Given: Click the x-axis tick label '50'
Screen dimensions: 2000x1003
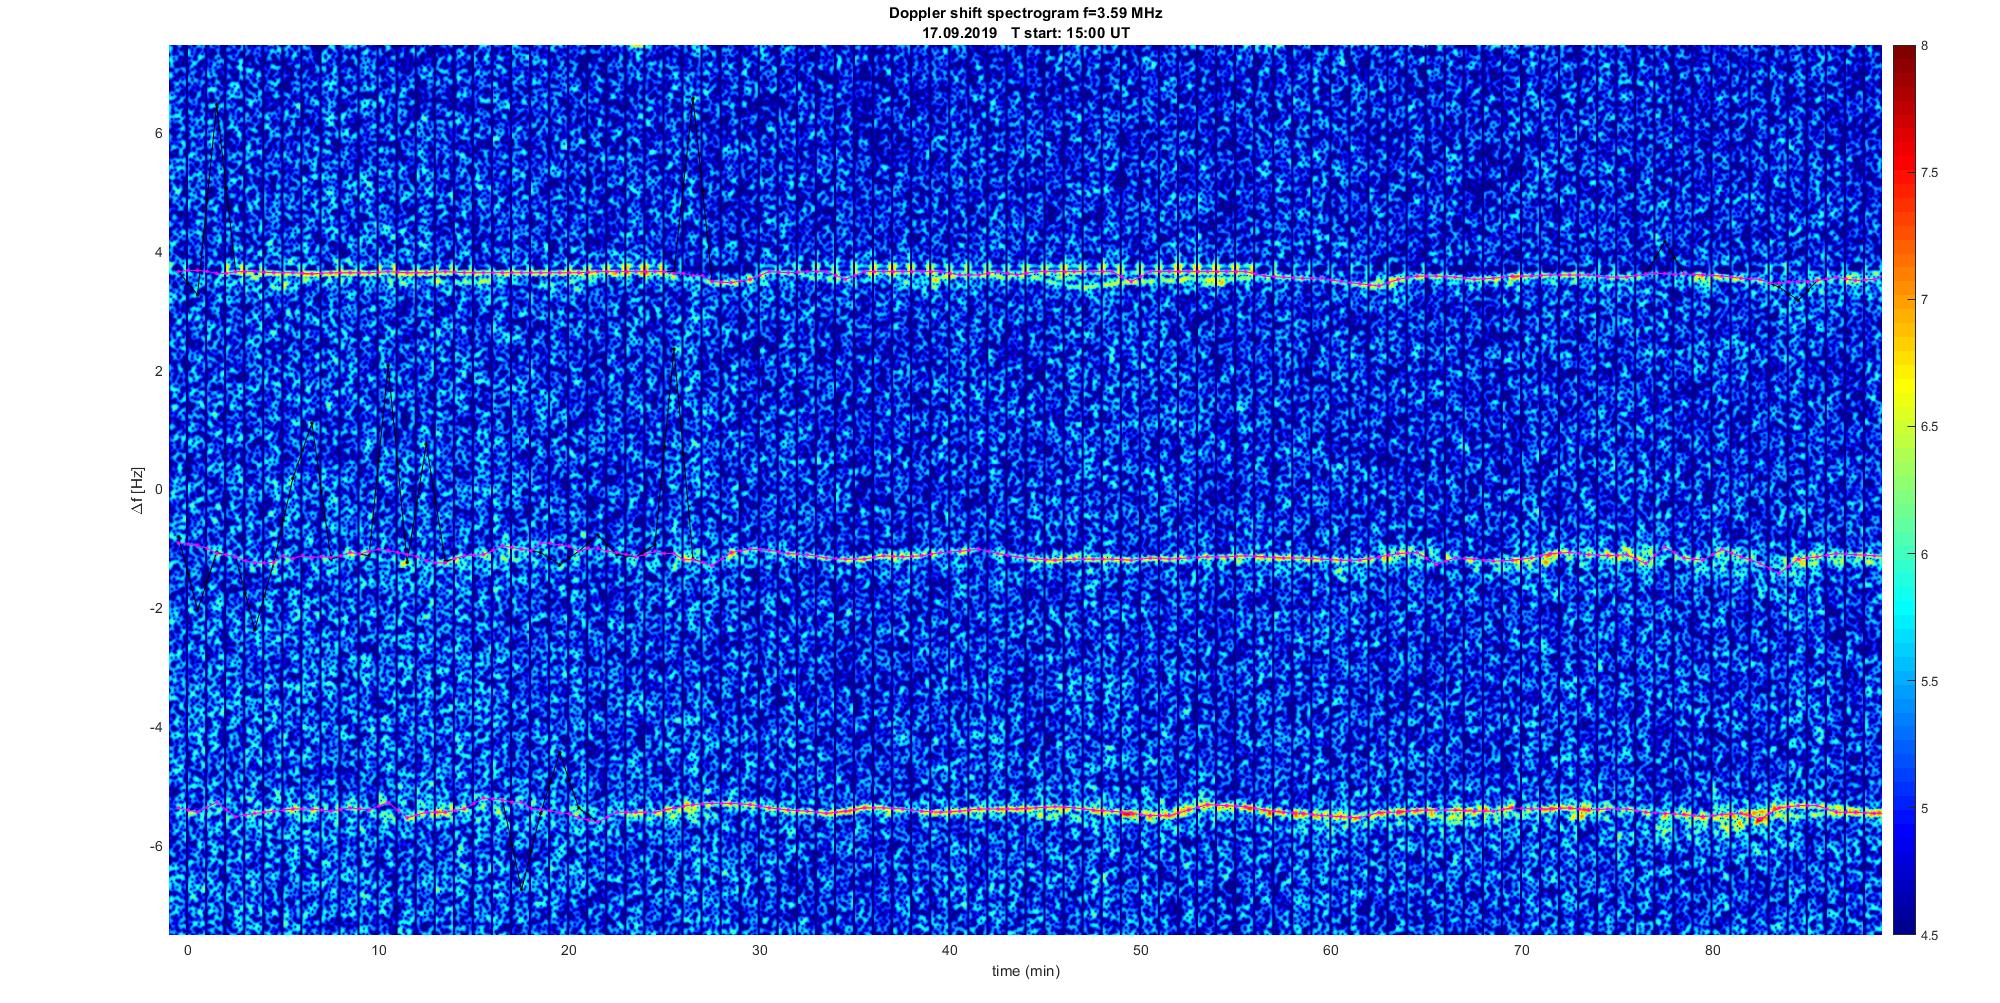Looking at the screenshot, I should click(1140, 950).
